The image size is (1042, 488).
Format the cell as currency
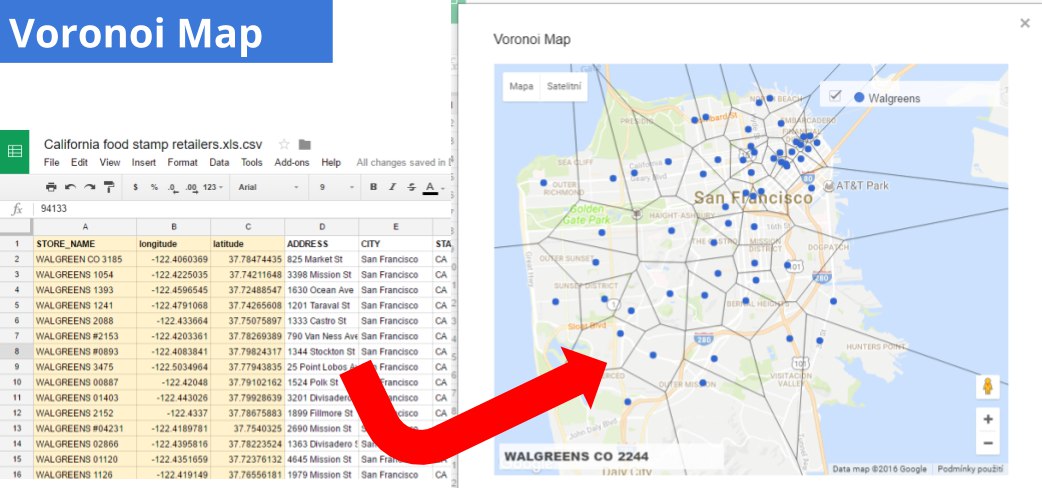[136, 187]
